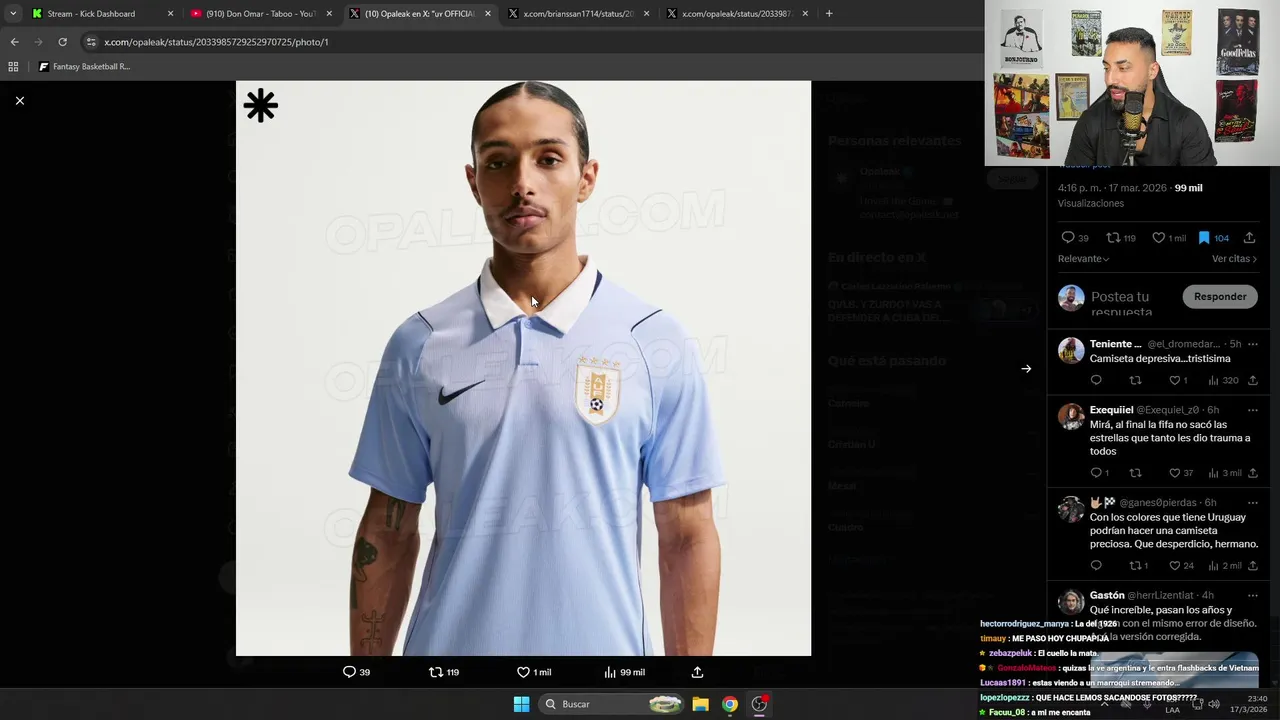Reply to Teniente's comment
Screen dimensions: 1280x720
pos(1096,380)
